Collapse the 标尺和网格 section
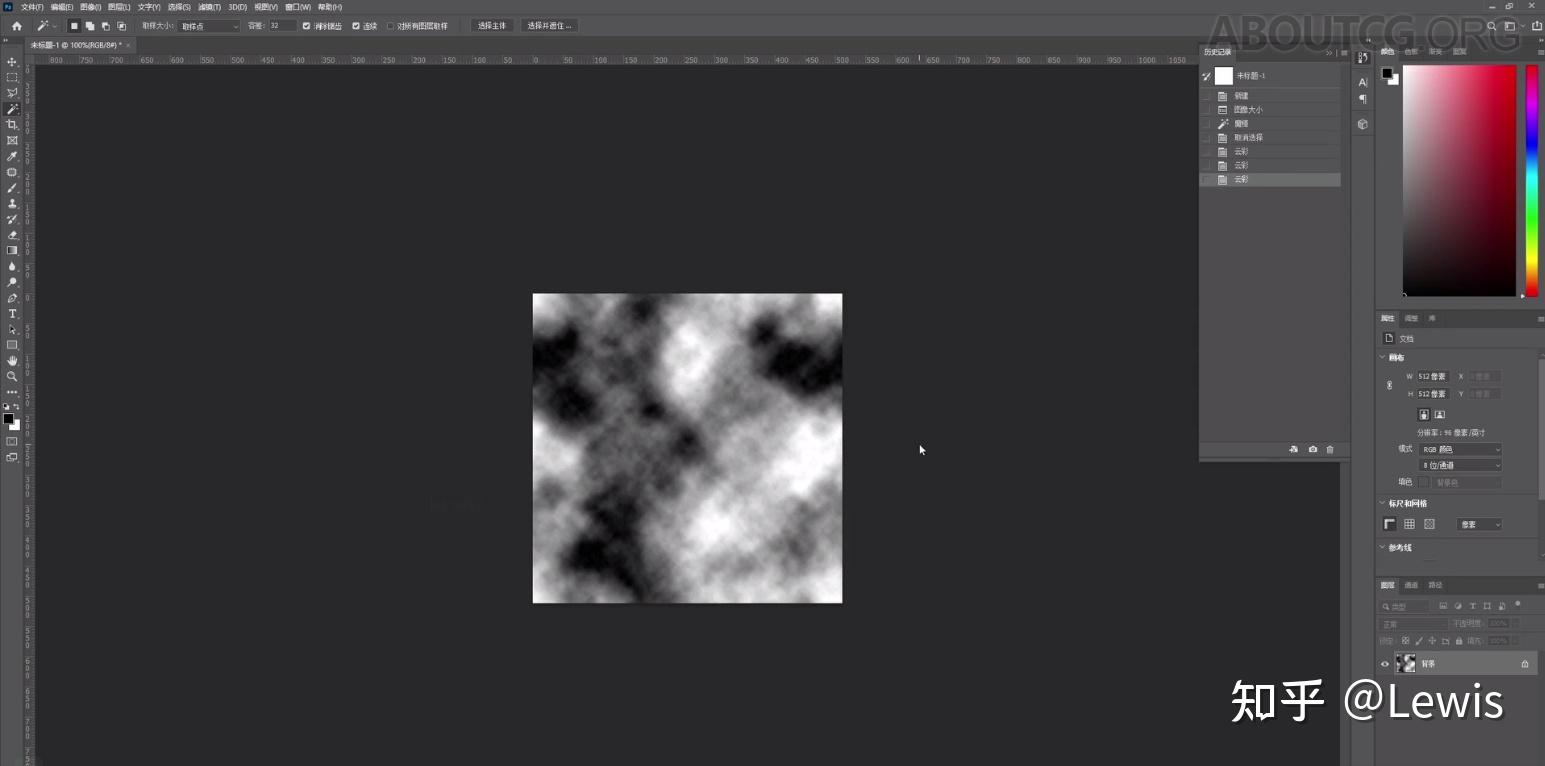 1382,503
